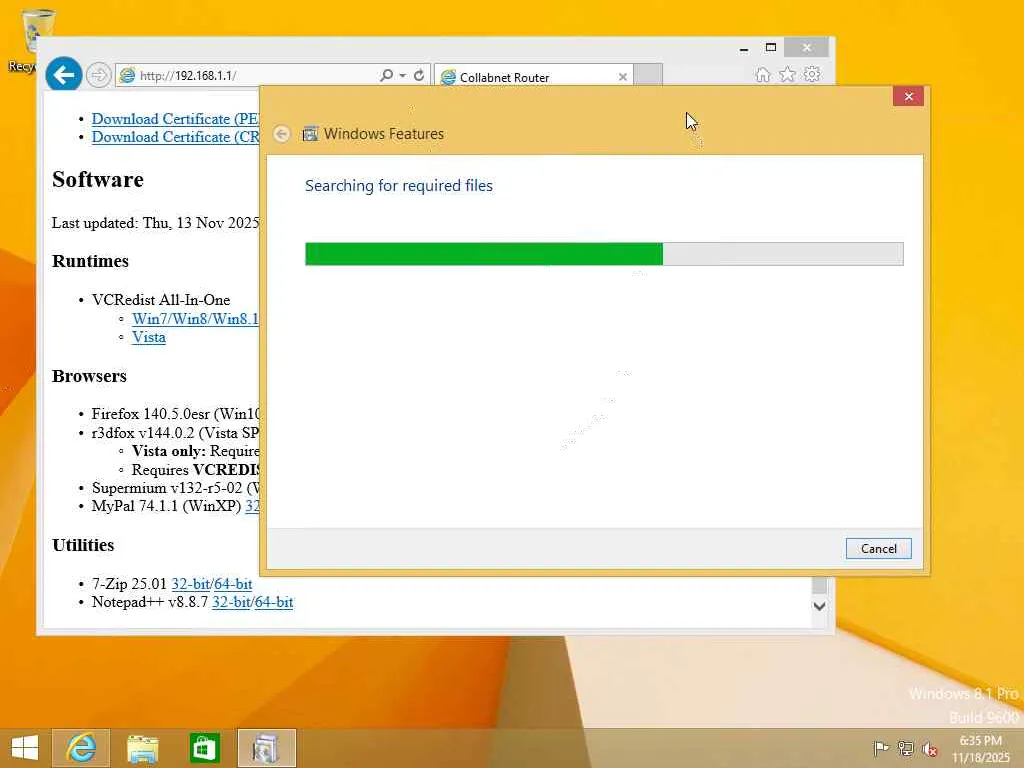Select the Collabnet Router tab
The image size is (1024, 768).
[x=534, y=77]
